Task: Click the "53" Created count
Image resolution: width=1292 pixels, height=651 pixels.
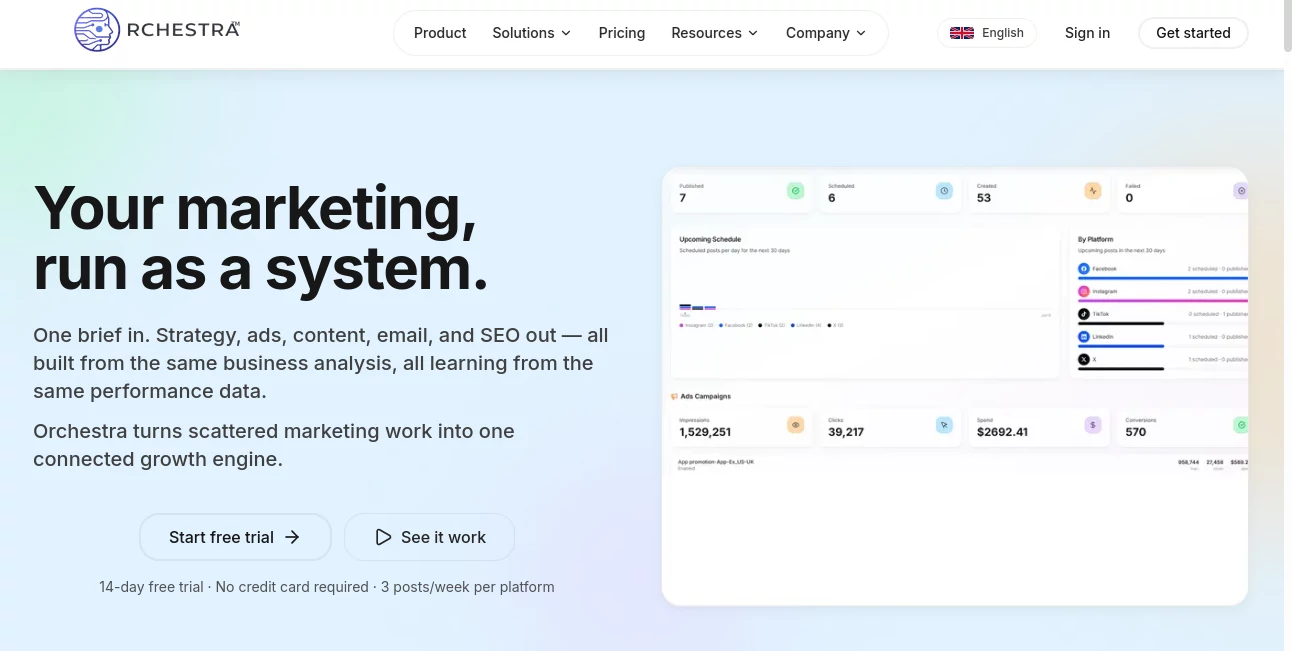Action: point(984,198)
